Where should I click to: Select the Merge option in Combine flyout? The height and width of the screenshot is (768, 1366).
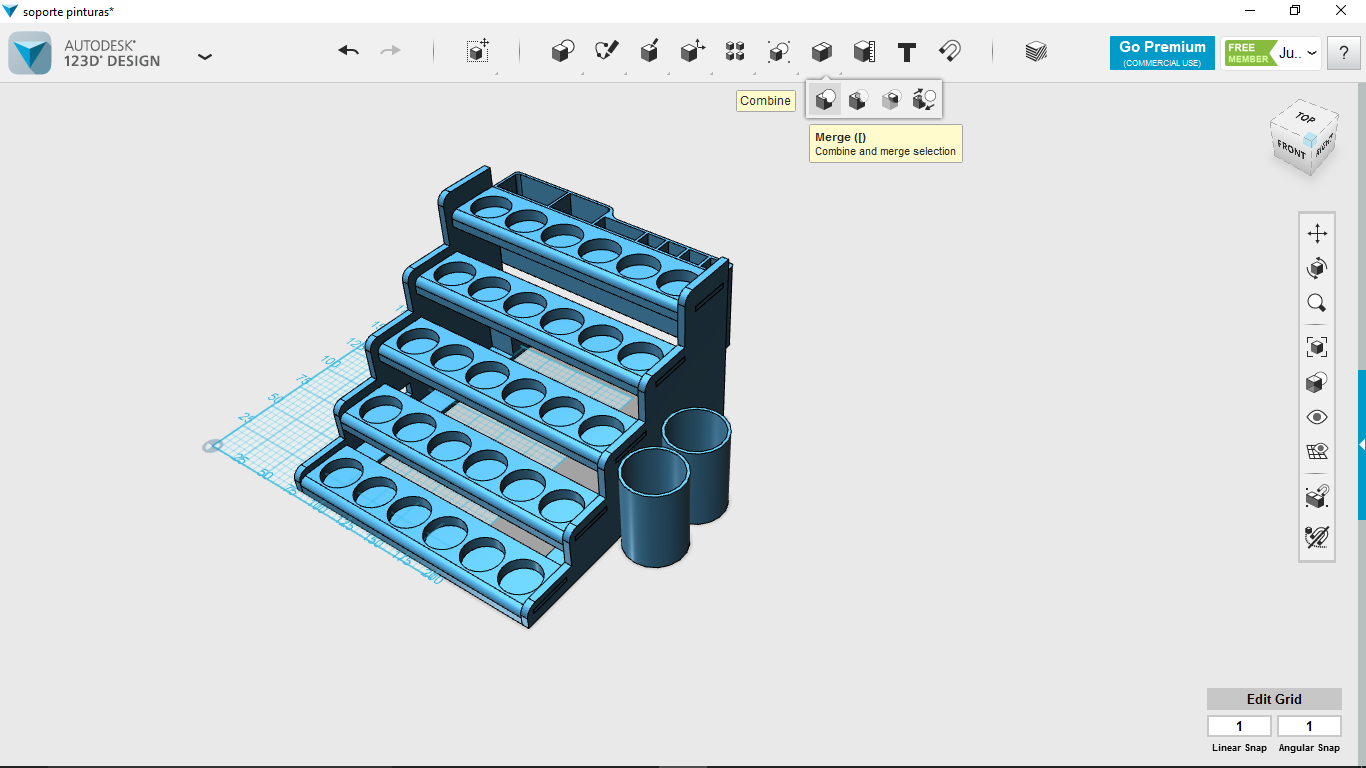(x=825, y=100)
